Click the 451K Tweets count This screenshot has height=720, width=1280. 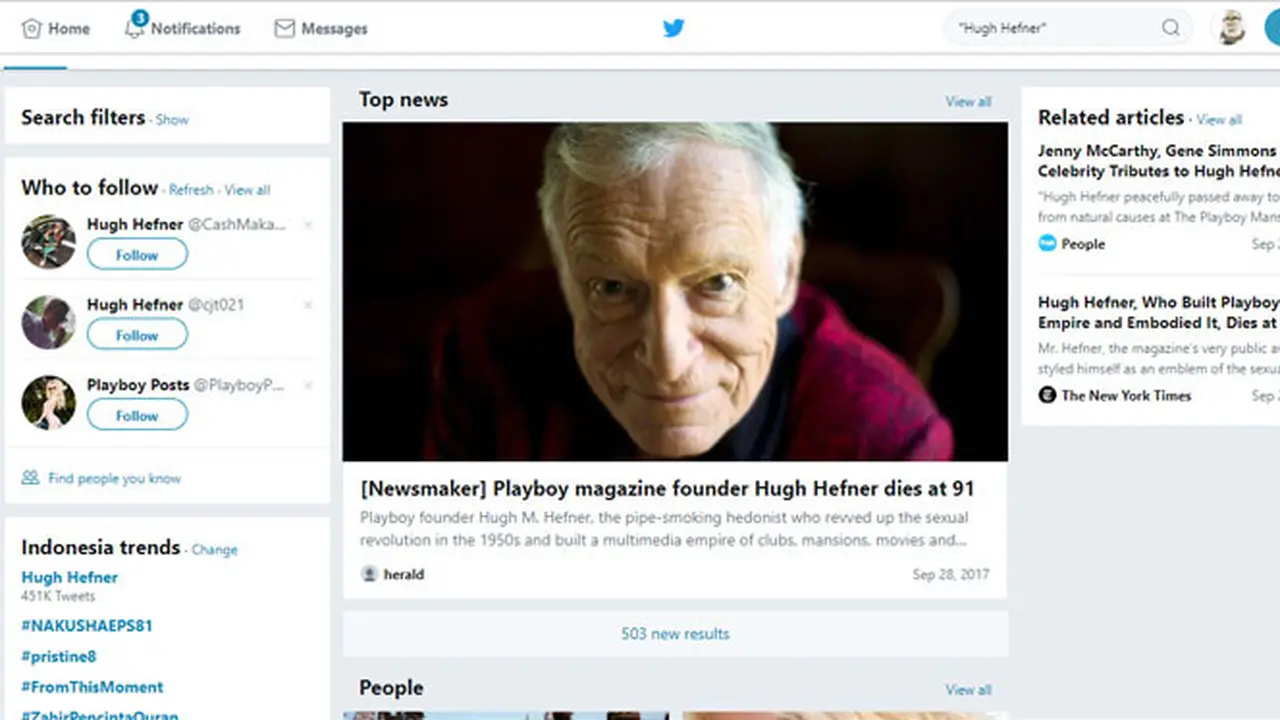tap(58, 597)
